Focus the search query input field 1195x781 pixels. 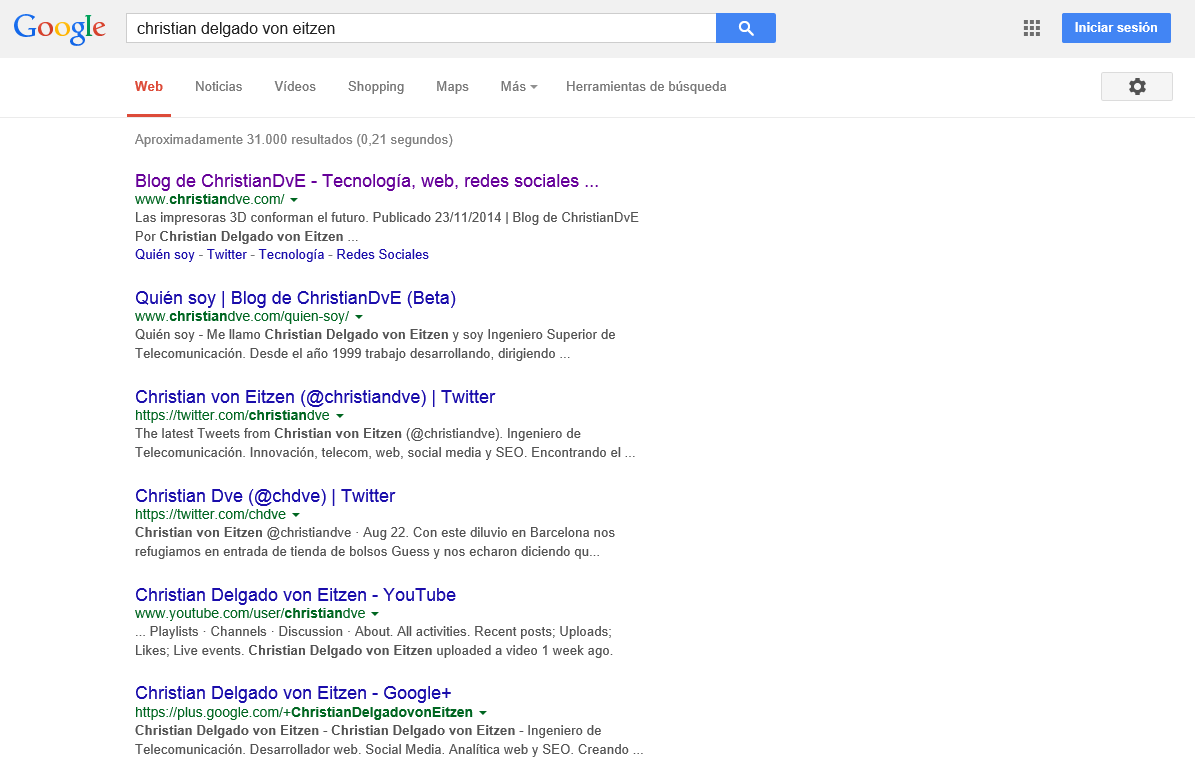421,28
